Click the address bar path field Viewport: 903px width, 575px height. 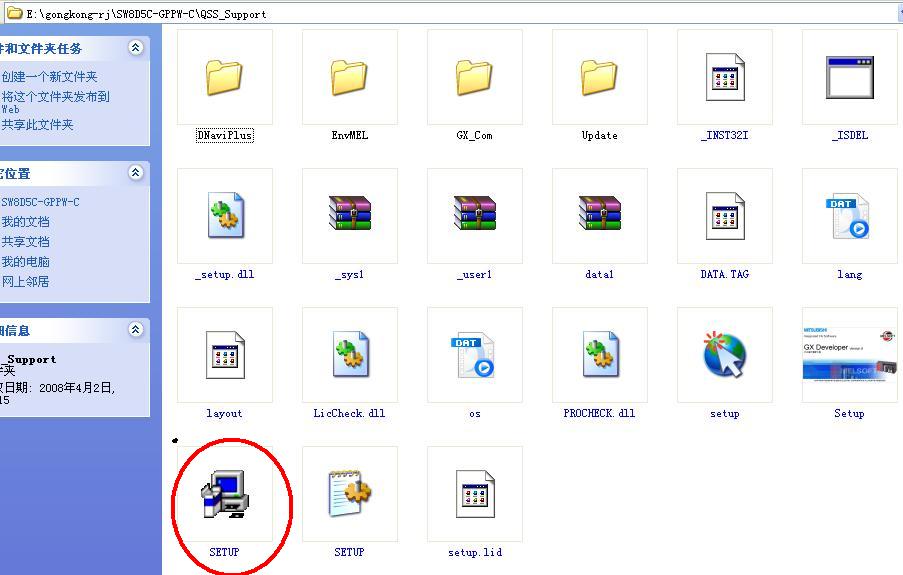(x=400, y=14)
